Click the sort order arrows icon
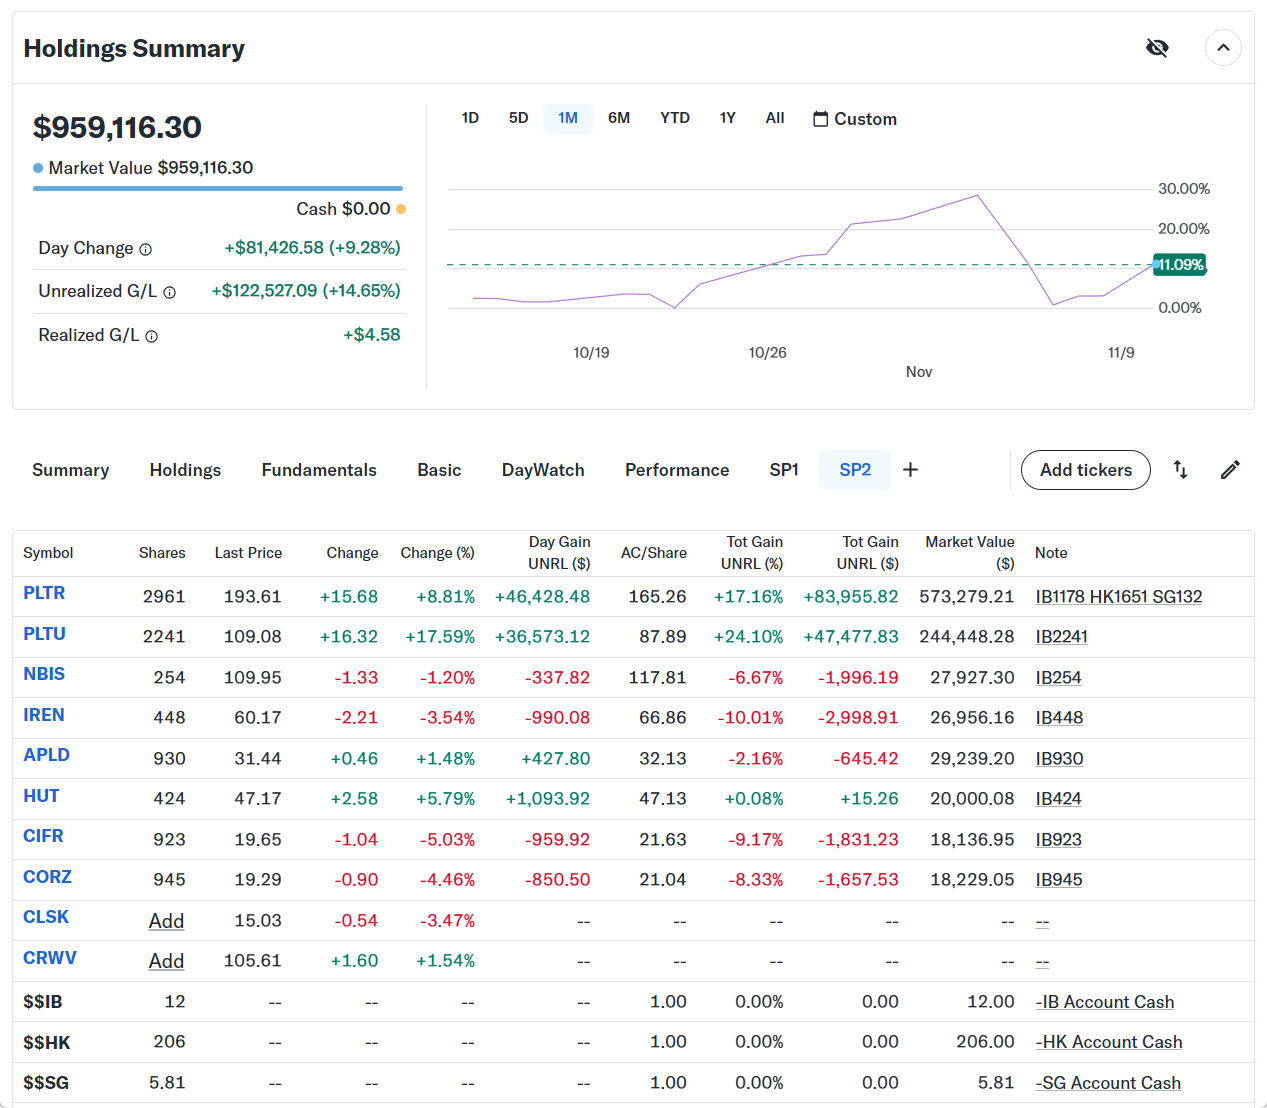Image resolution: width=1267 pixels, height=1108 pixels. (x=1180, y=470)
